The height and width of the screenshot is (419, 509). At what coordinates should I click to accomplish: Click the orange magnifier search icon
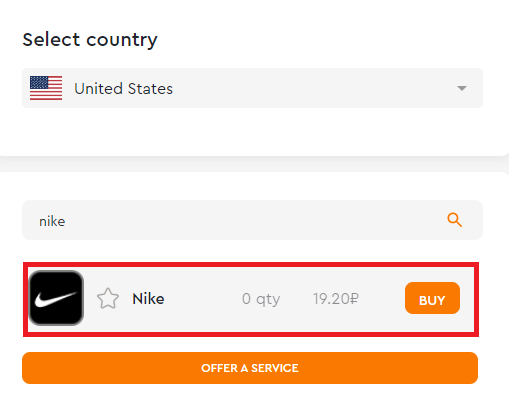[454, 220]
